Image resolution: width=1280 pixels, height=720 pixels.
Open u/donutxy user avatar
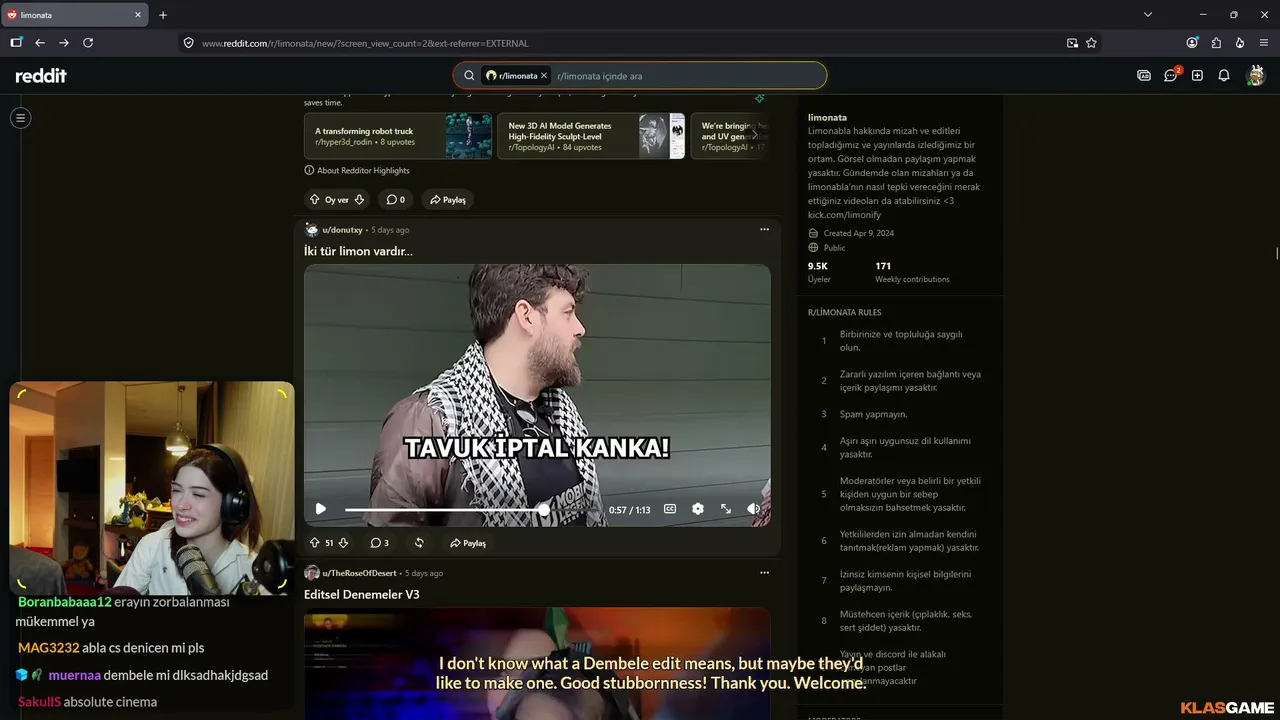[x=312, y=230]
